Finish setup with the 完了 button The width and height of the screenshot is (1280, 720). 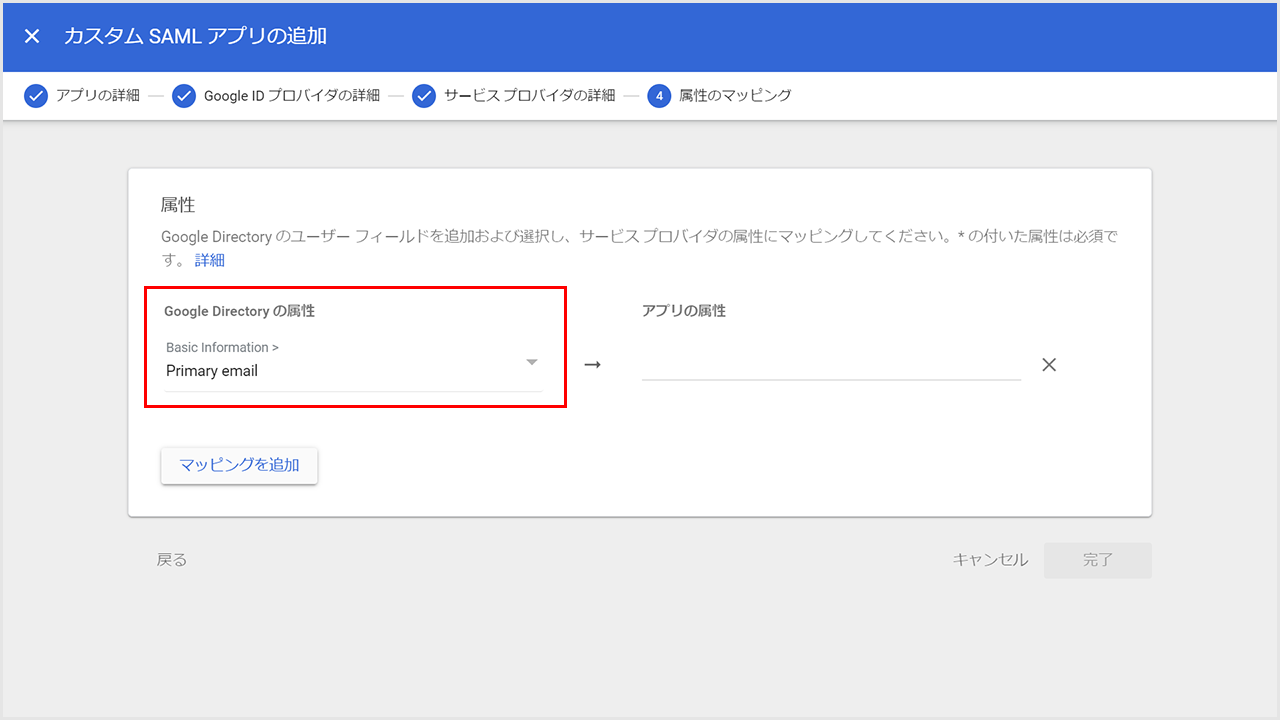(1097, 560)
